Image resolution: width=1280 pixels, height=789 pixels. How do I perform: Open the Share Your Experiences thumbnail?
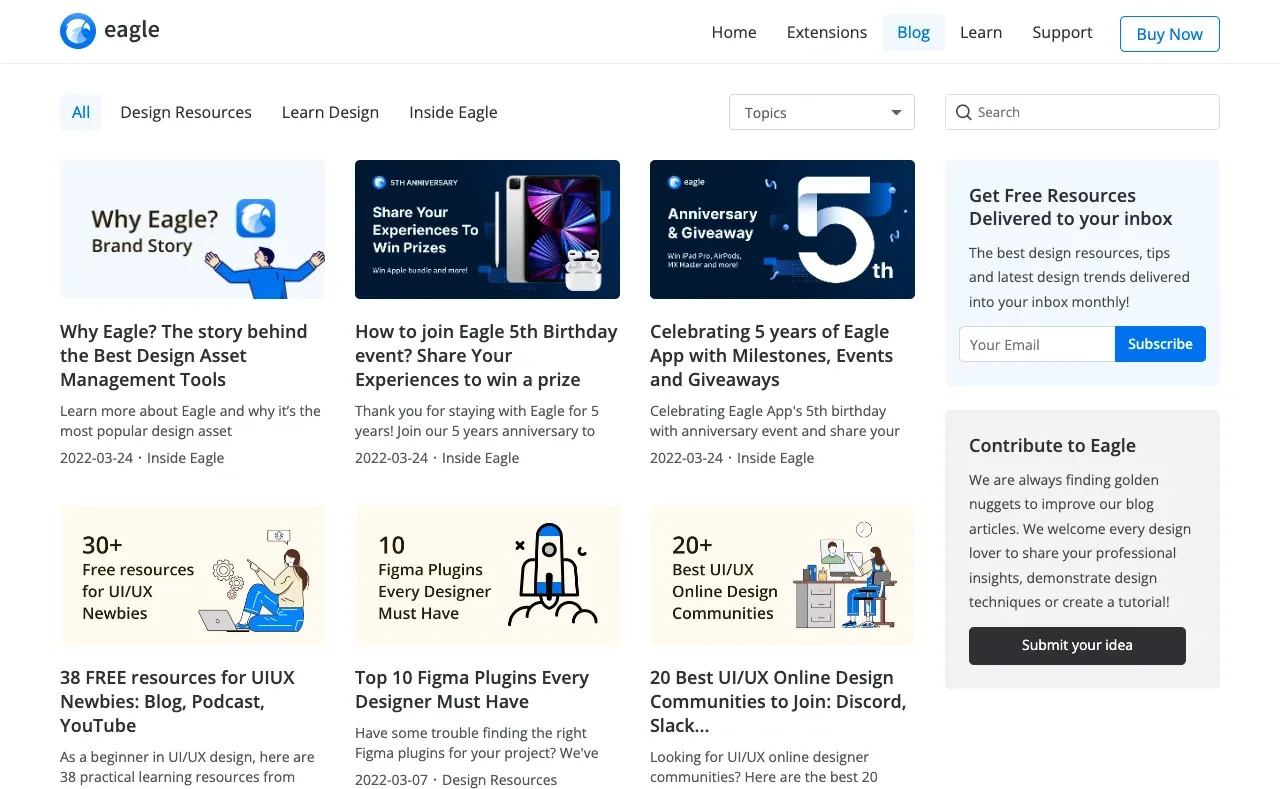tap(487, 229)
